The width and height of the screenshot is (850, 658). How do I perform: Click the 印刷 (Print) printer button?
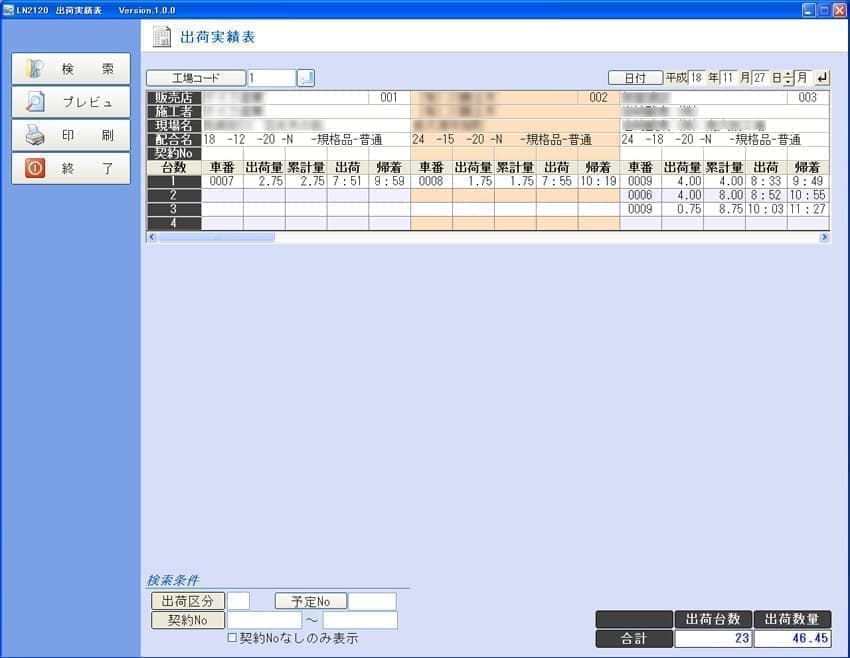pyautogui.click(x=71, y=135)
